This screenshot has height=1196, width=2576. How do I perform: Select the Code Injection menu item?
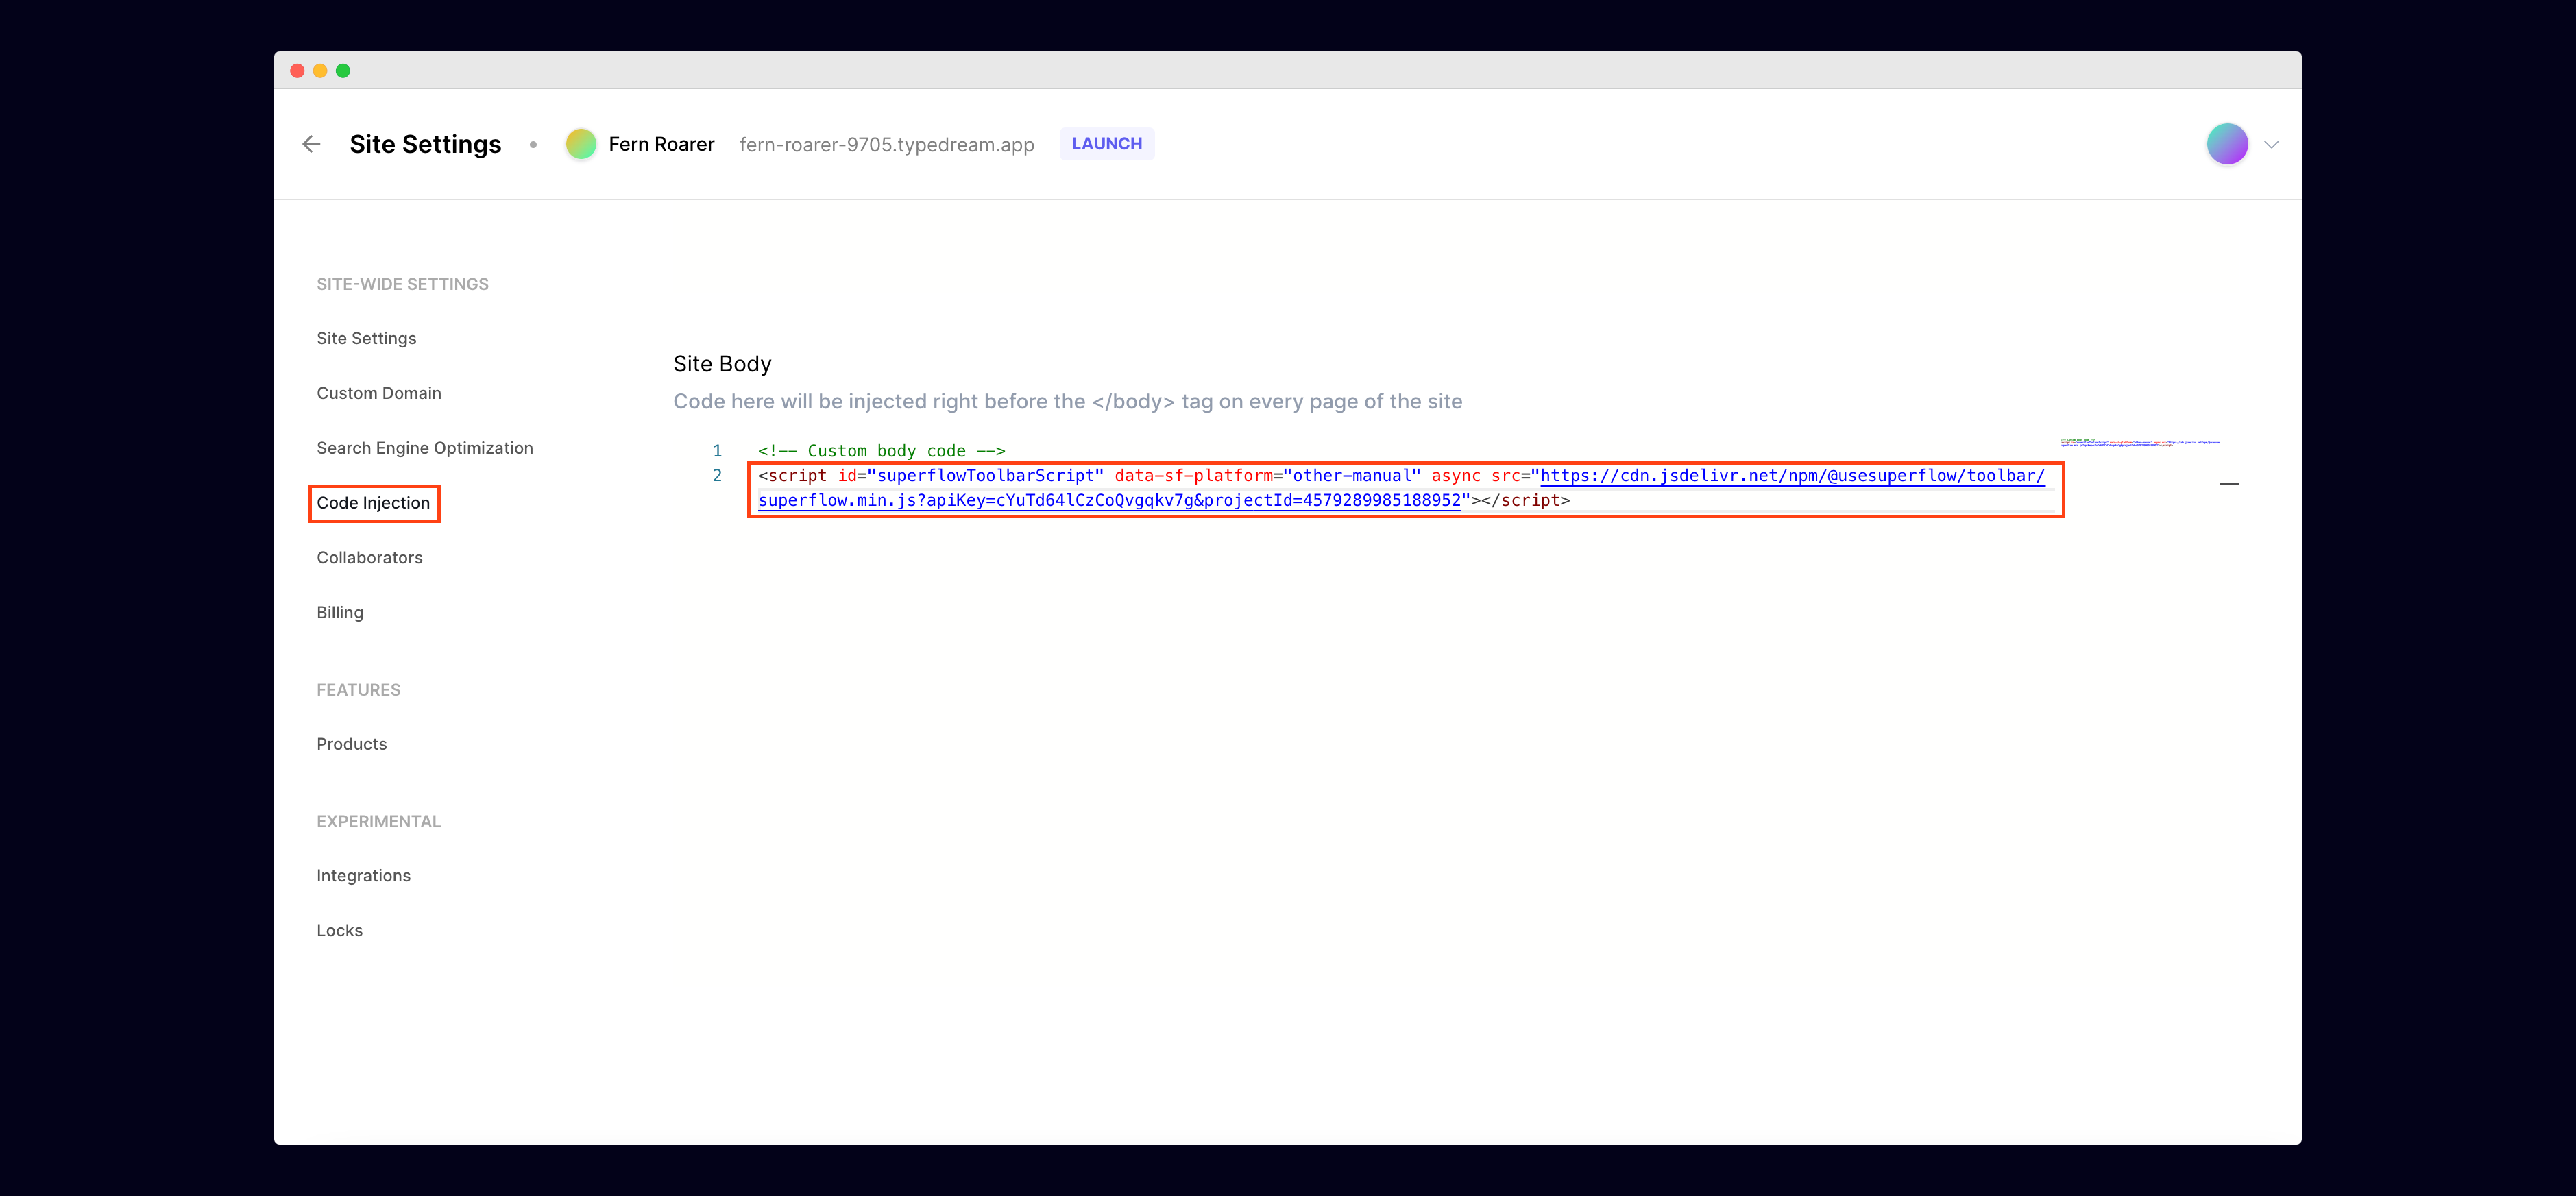pyautogui.click(x=373, y=503)
